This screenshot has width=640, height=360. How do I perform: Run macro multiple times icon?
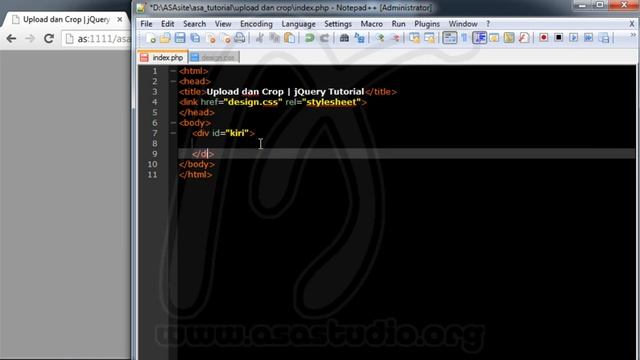[x=588, y=38]
